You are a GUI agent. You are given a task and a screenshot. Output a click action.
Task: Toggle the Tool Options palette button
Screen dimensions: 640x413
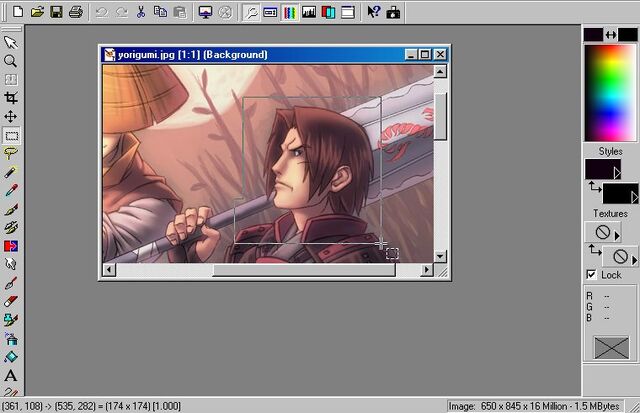(x=270, y=12)
